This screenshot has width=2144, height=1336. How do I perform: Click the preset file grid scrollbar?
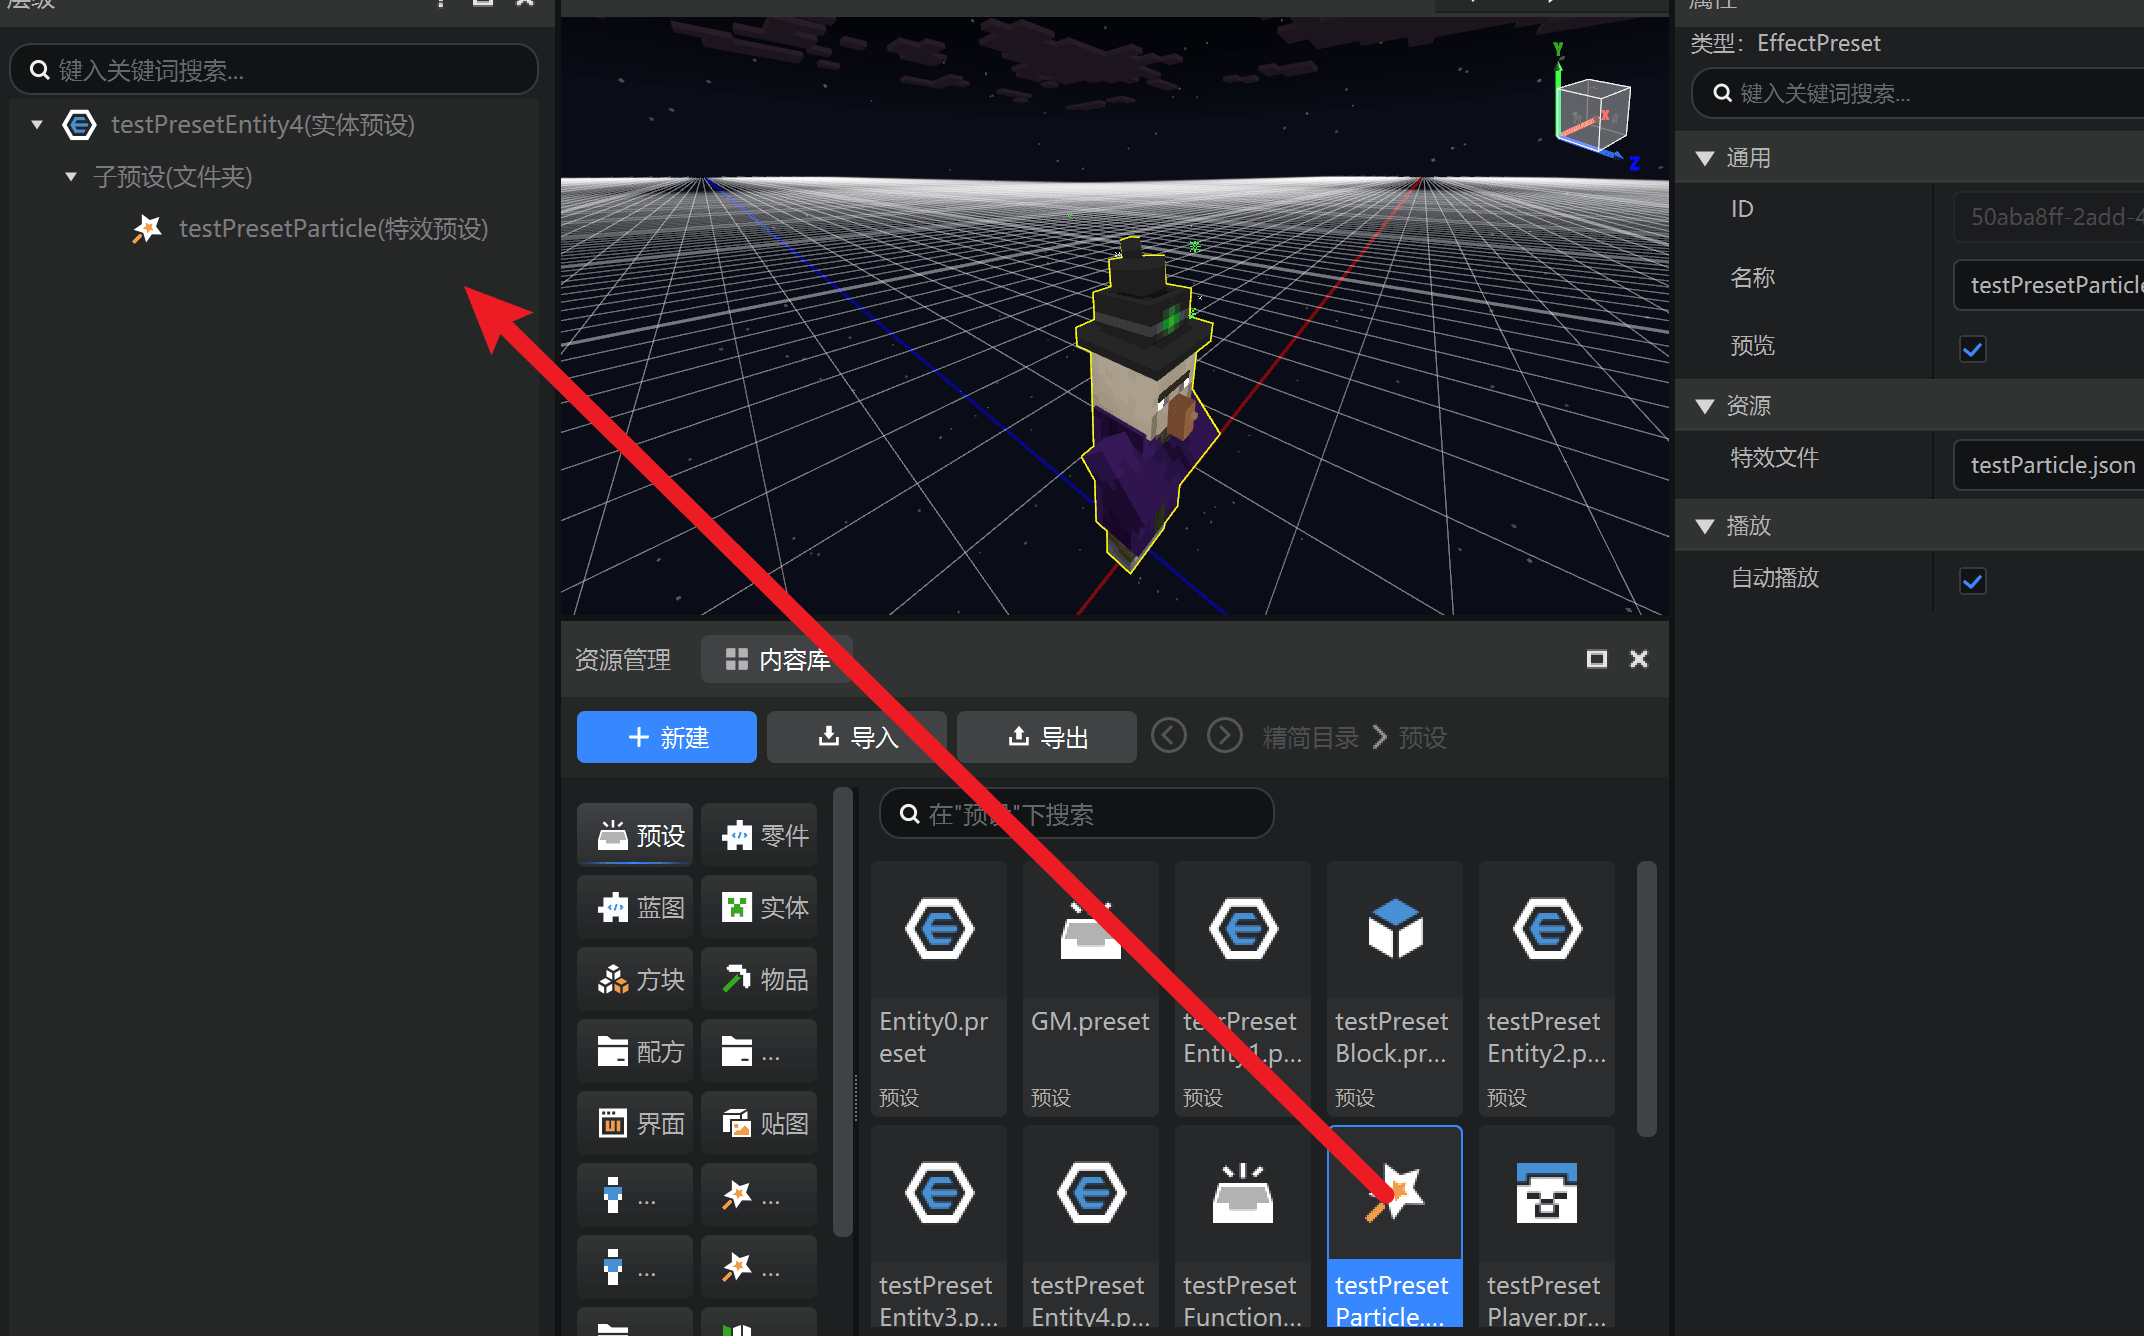point(1647,998)
